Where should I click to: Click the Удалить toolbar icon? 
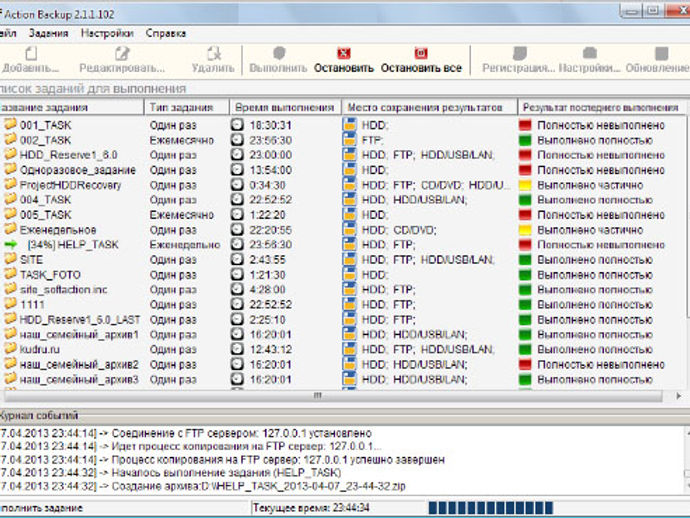[x=214, y=54]
